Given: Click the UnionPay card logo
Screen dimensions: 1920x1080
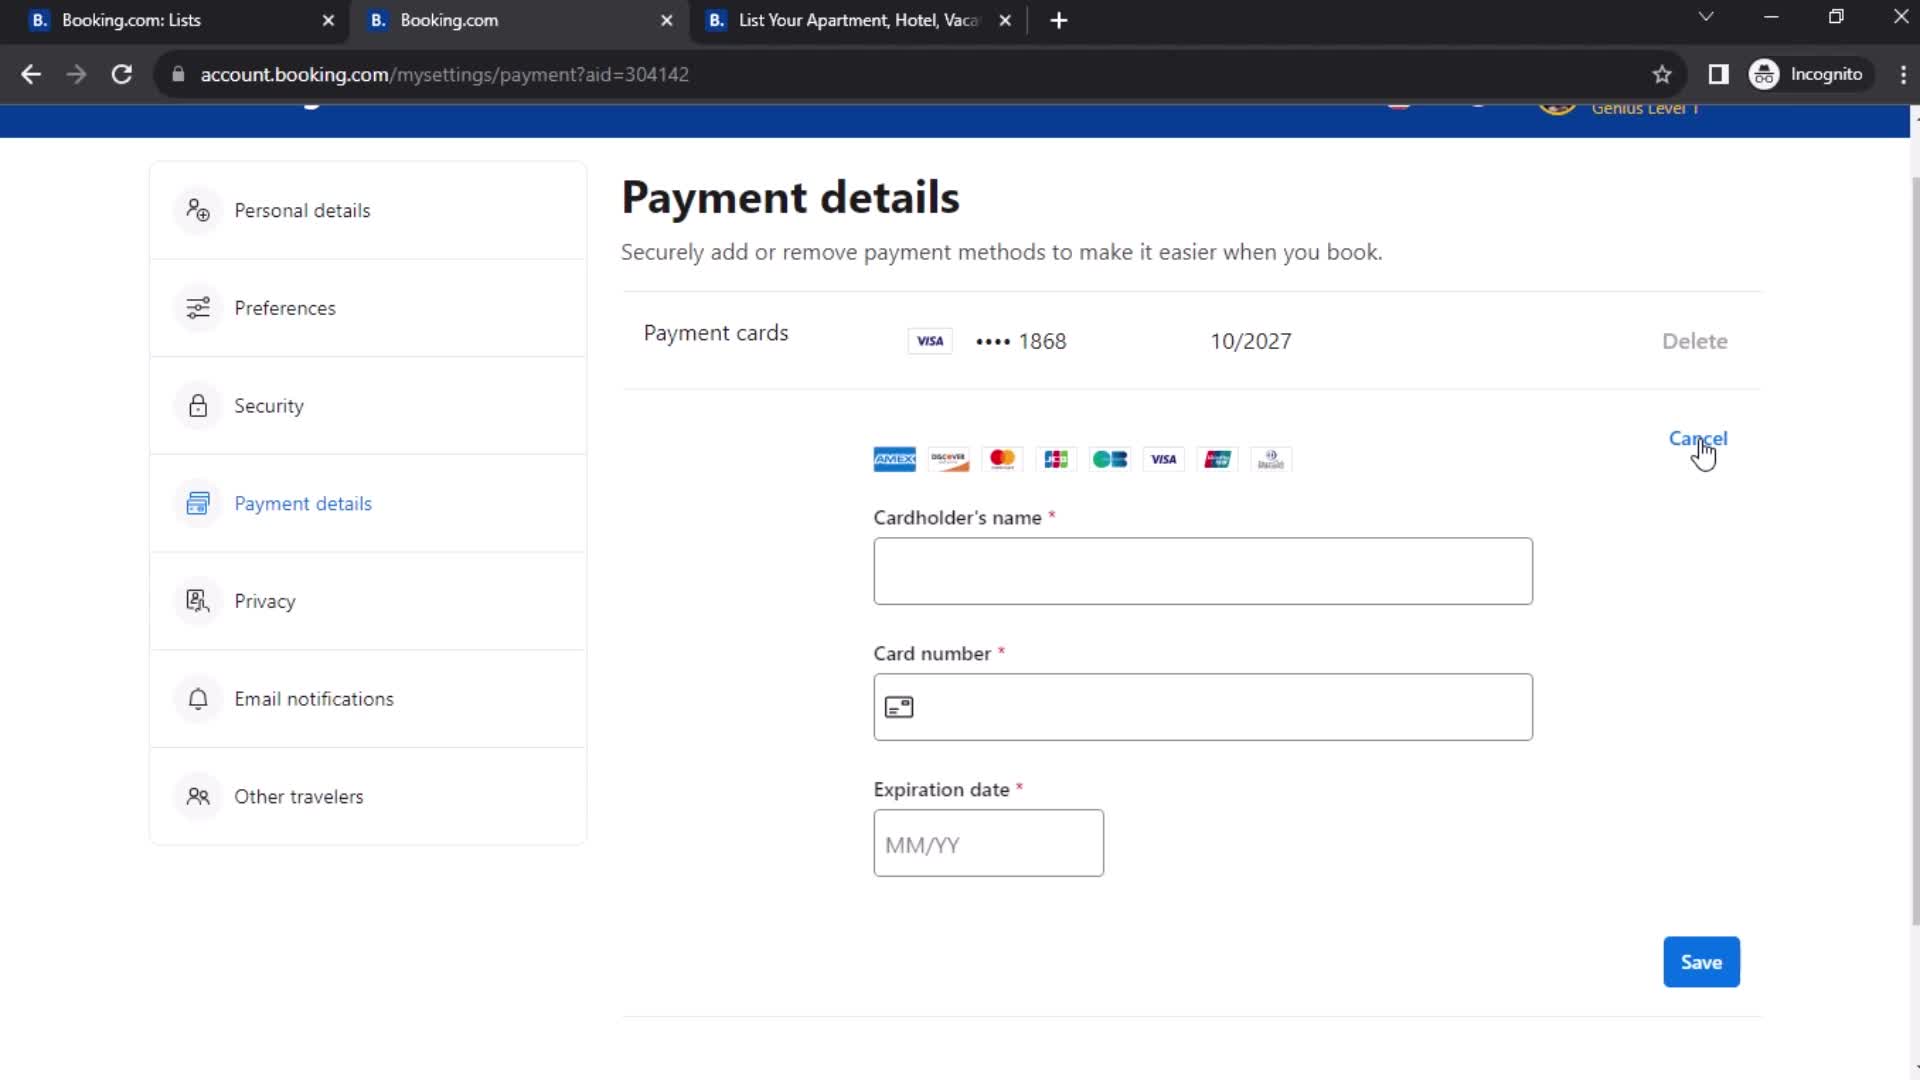Looking at the screenshot, I should 1218,459.
